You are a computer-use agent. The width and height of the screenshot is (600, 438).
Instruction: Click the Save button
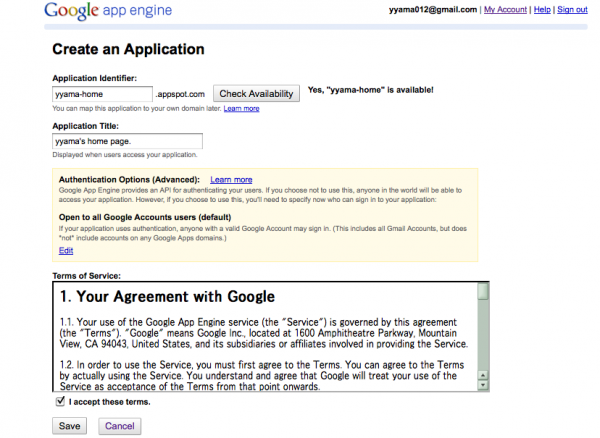point(70,426)
